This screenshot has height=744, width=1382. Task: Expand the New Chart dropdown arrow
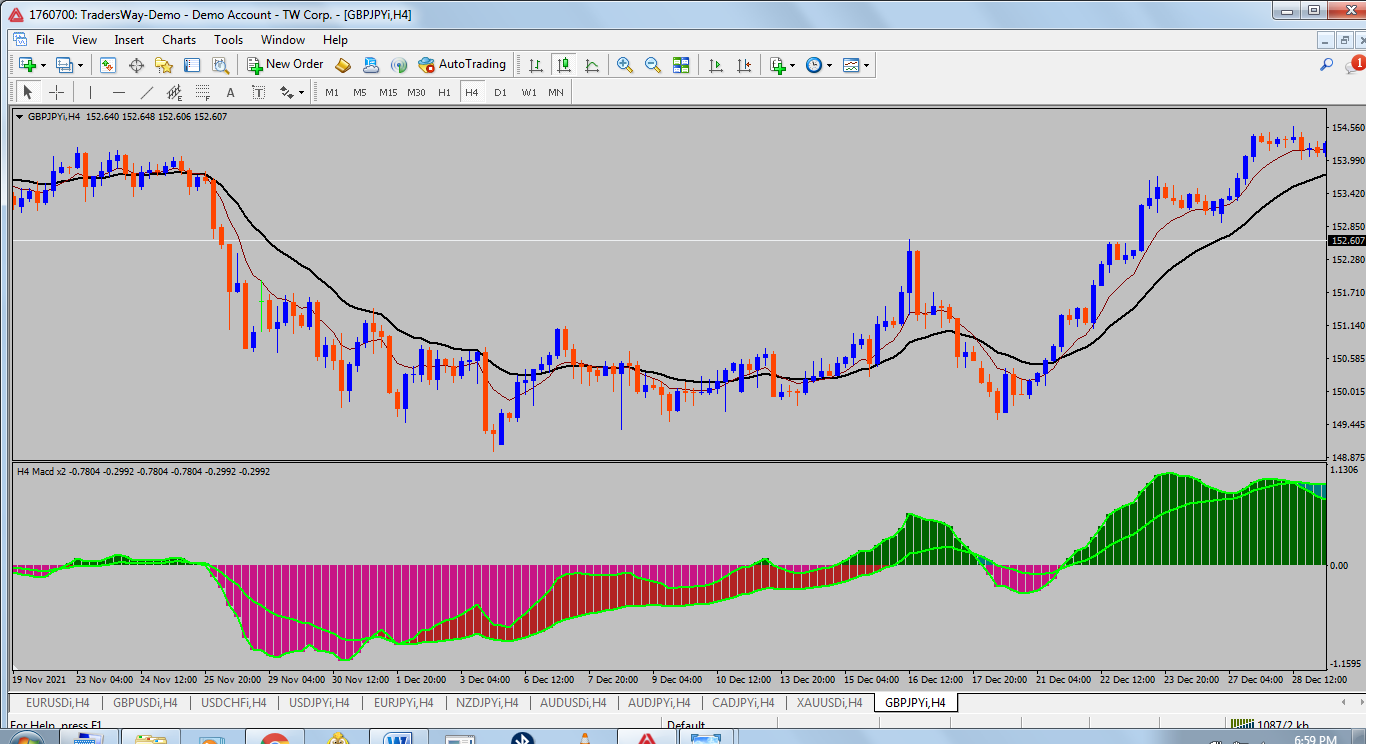point(43,65)
